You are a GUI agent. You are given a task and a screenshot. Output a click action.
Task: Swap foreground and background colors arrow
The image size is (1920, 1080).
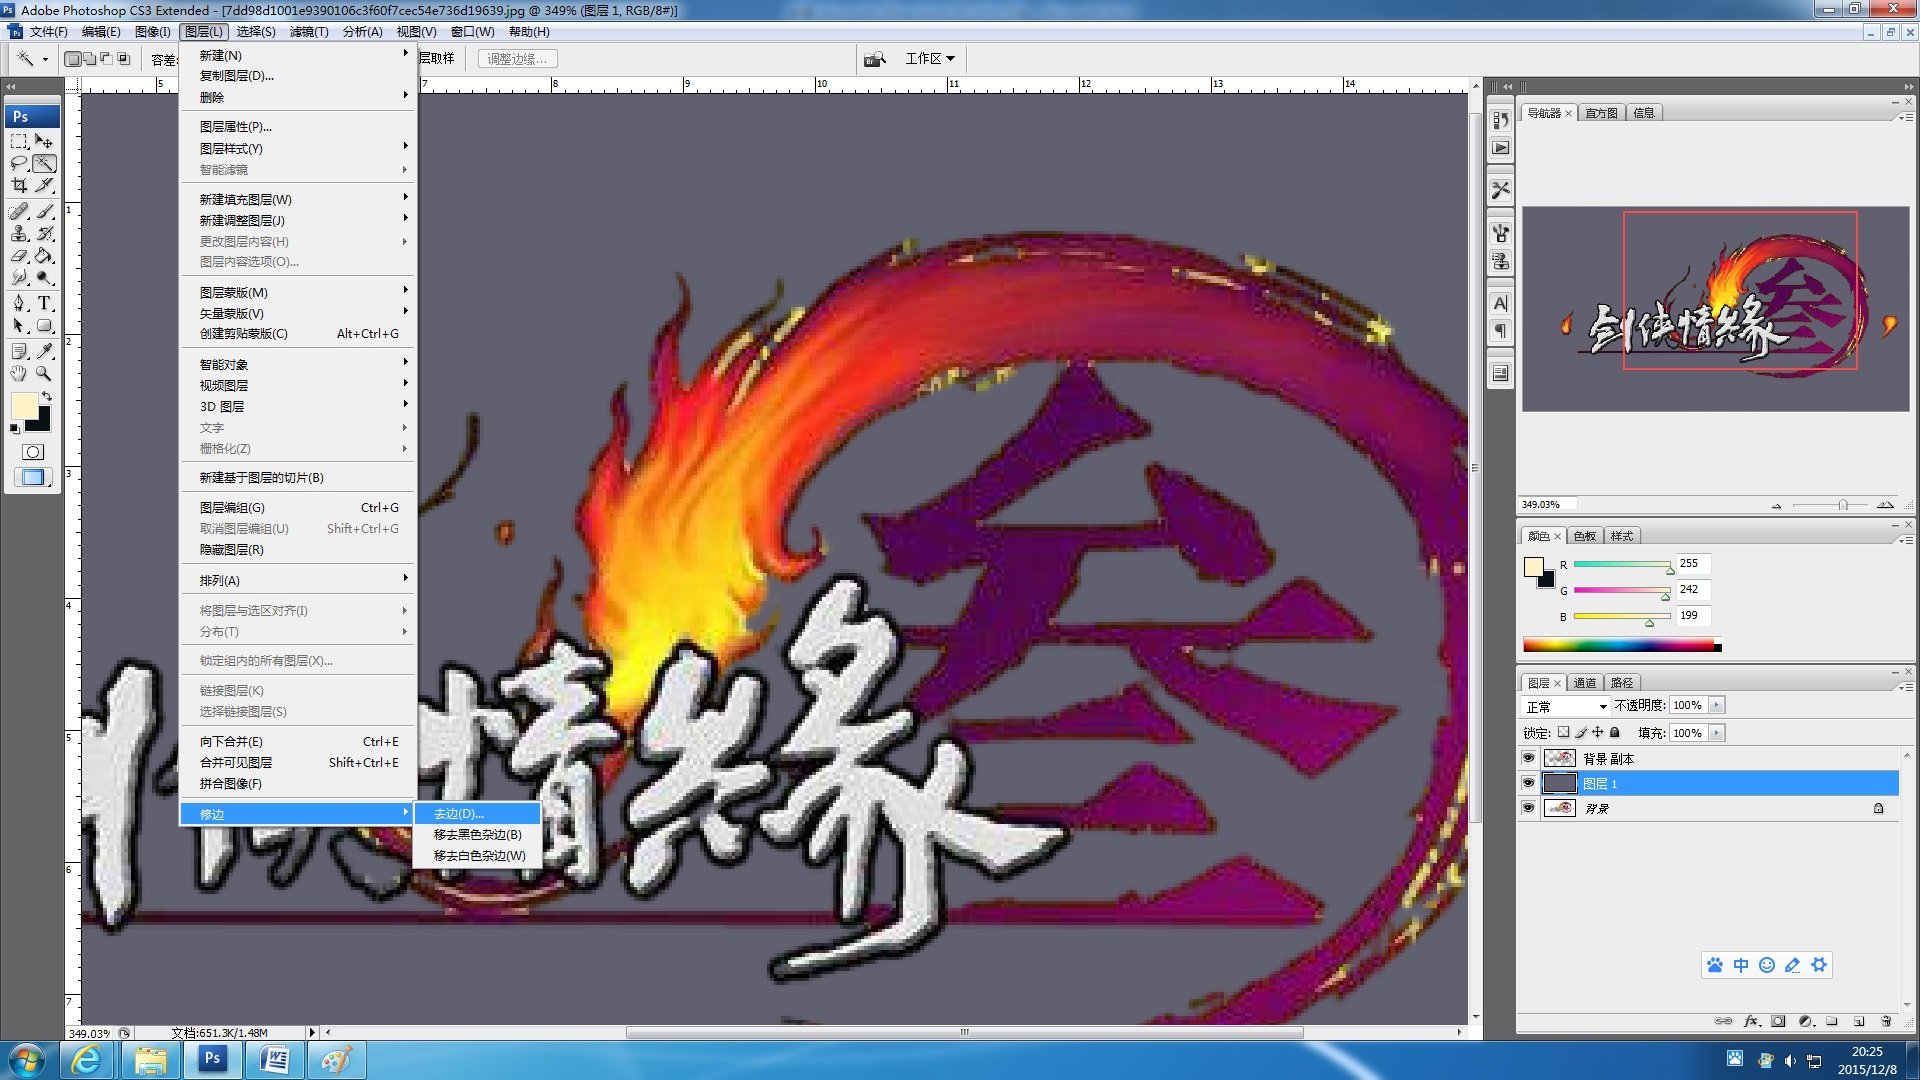click(46, 397)
